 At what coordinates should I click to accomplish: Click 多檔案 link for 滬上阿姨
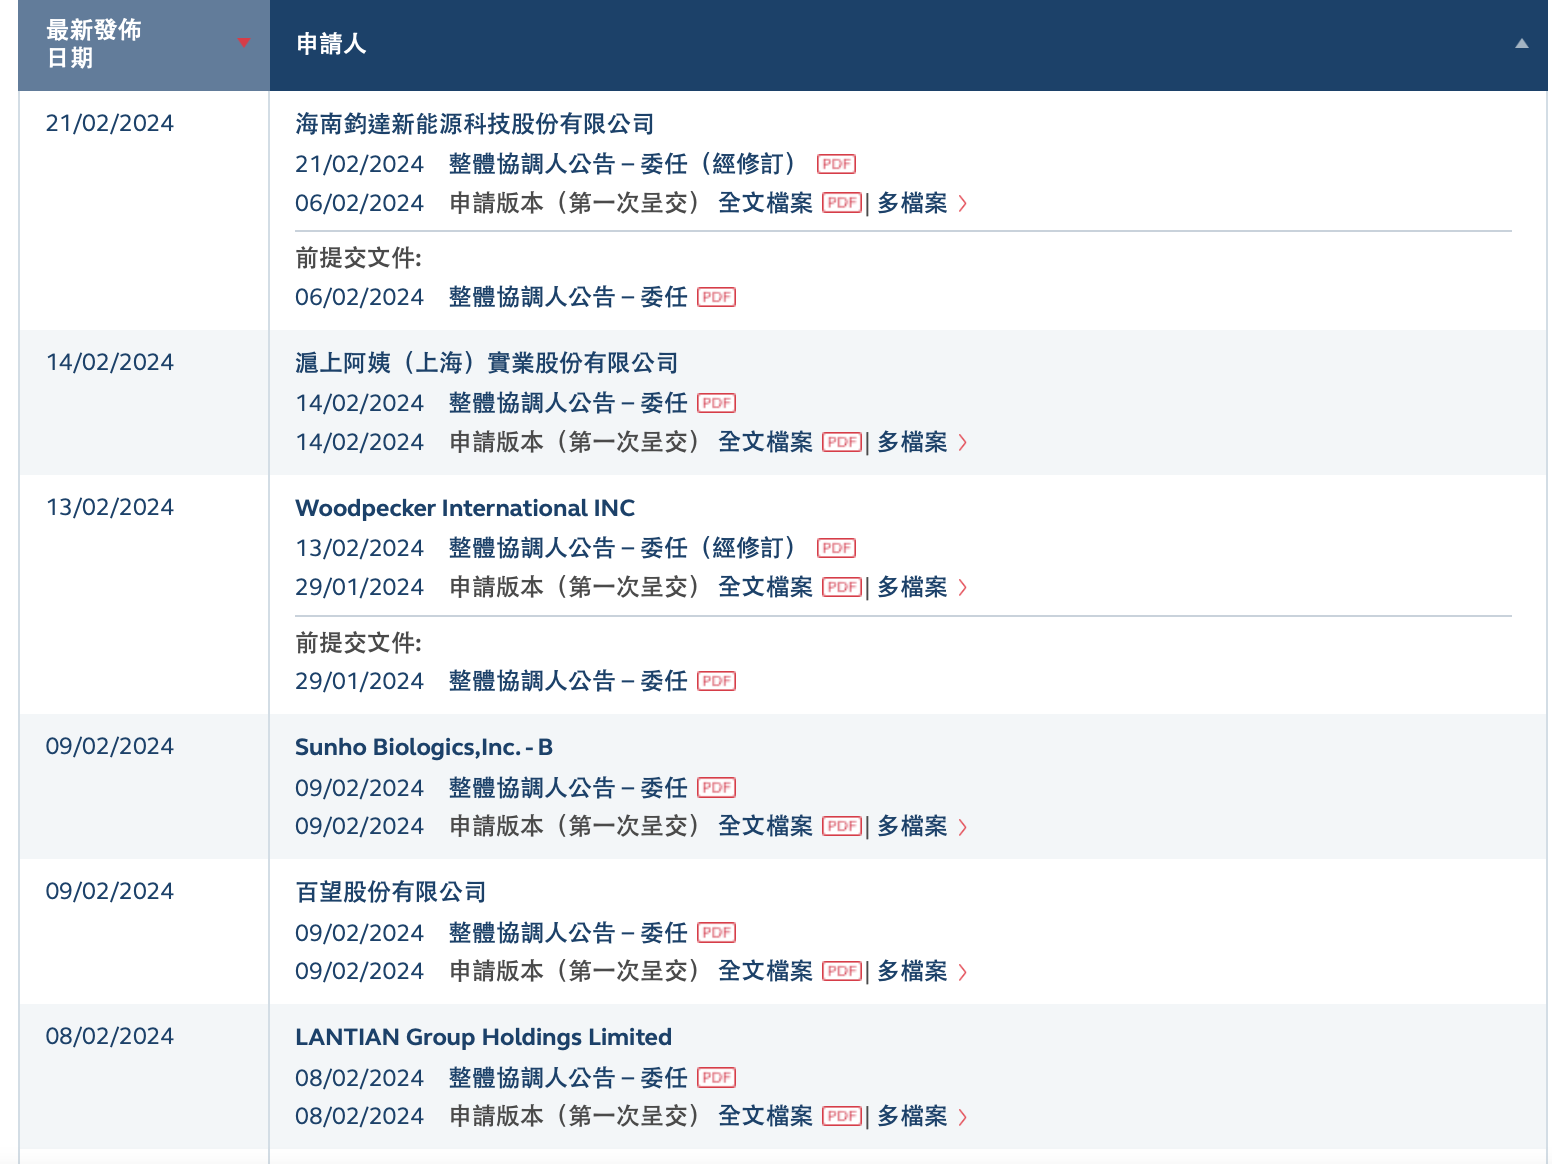(x=912, y=442)
